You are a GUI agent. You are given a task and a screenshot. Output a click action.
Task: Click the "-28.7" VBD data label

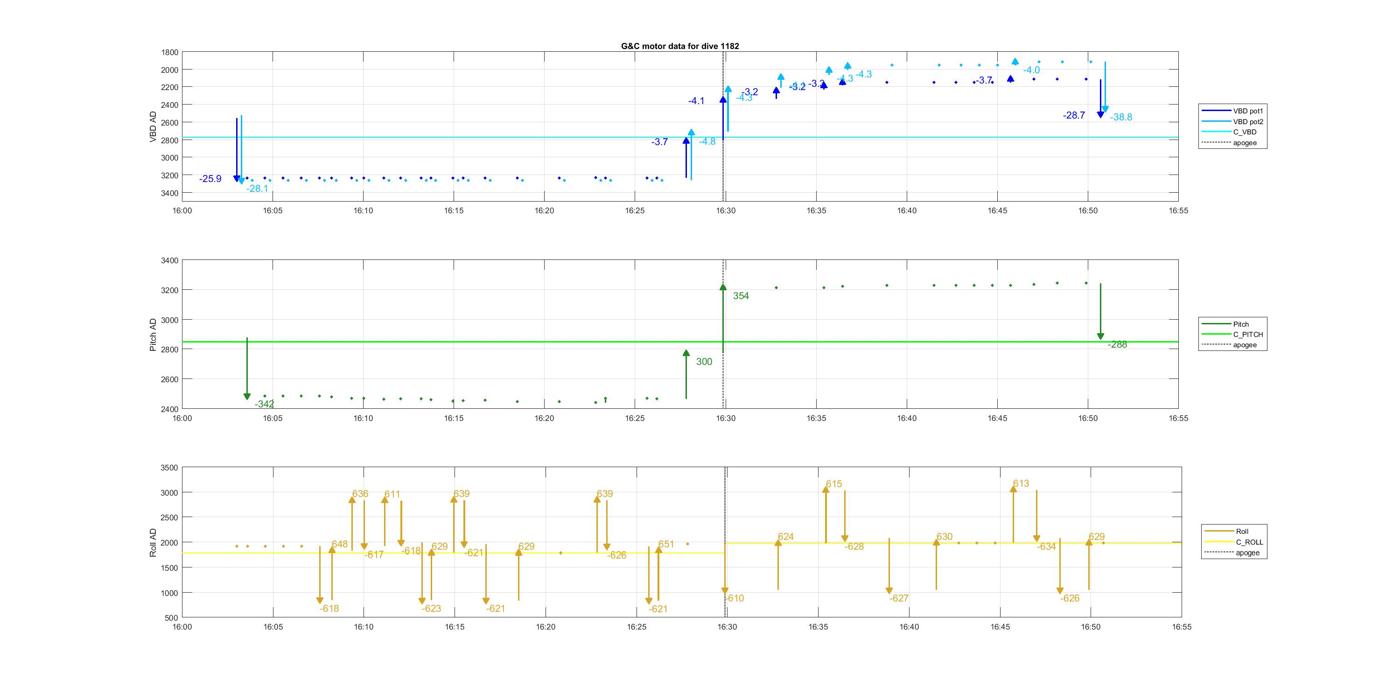pyautogui.click(x=1074, y=116)
